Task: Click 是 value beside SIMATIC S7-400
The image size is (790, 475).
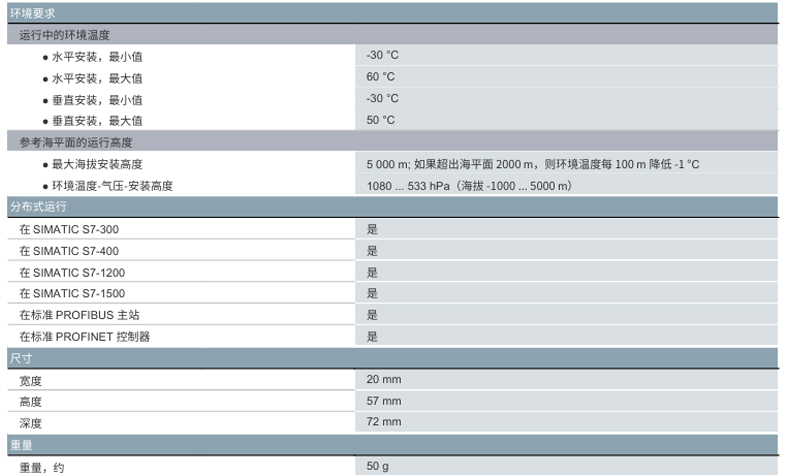Action: 372,251
